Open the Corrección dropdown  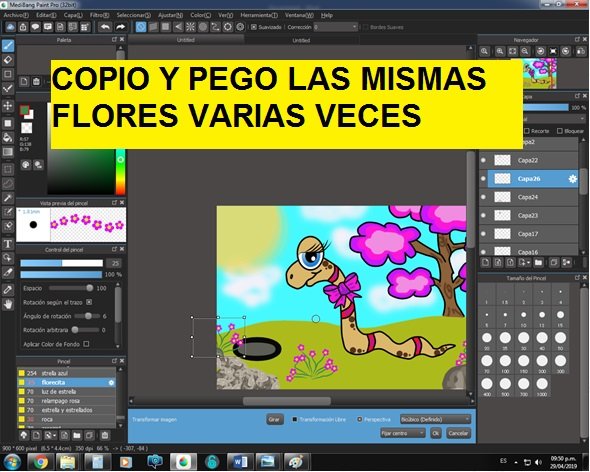[x=336, y=27]
